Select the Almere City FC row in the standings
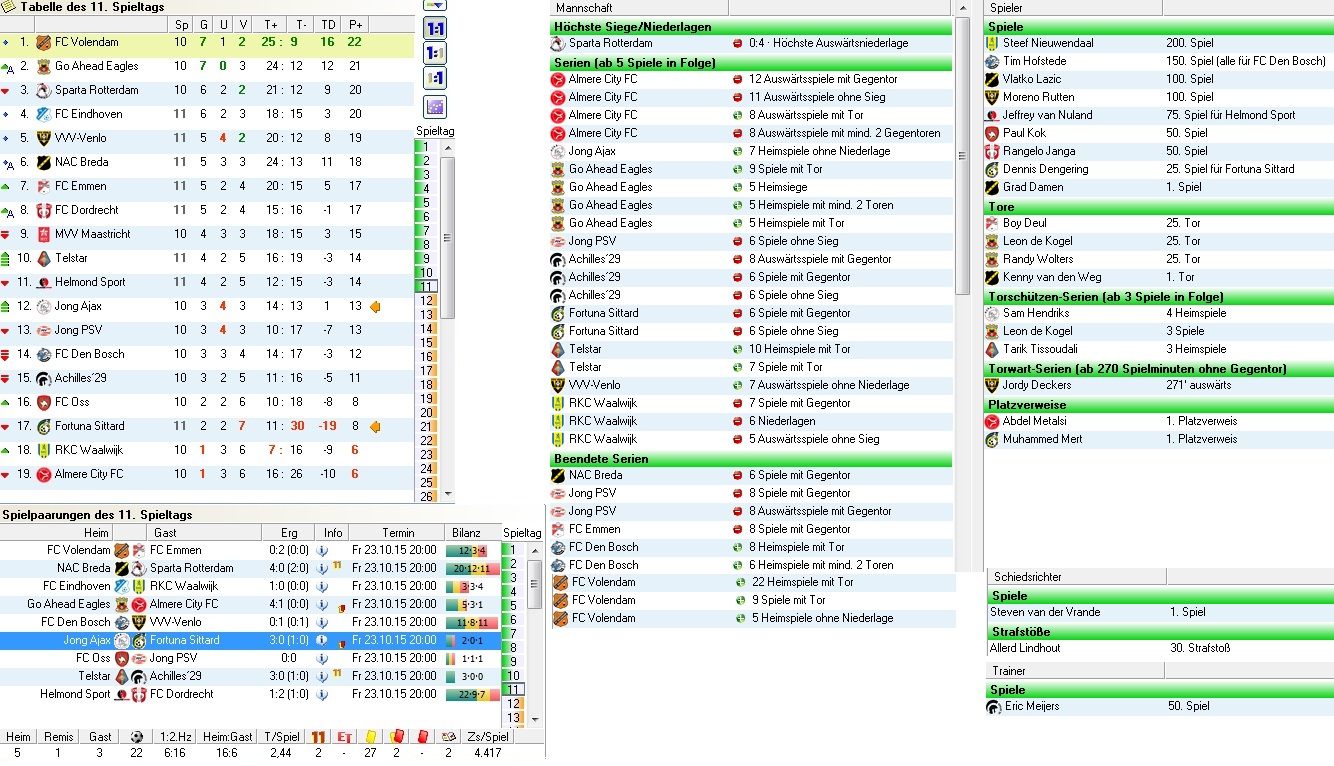This screenshot has height=766, width=1334. click(x=207, y=474)
